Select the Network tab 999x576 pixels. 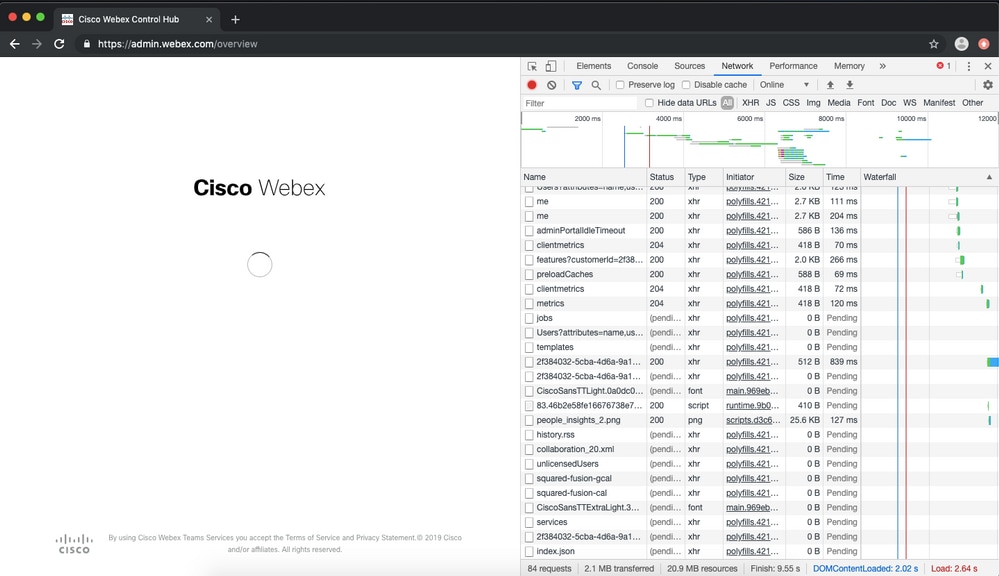pos(737,66)
